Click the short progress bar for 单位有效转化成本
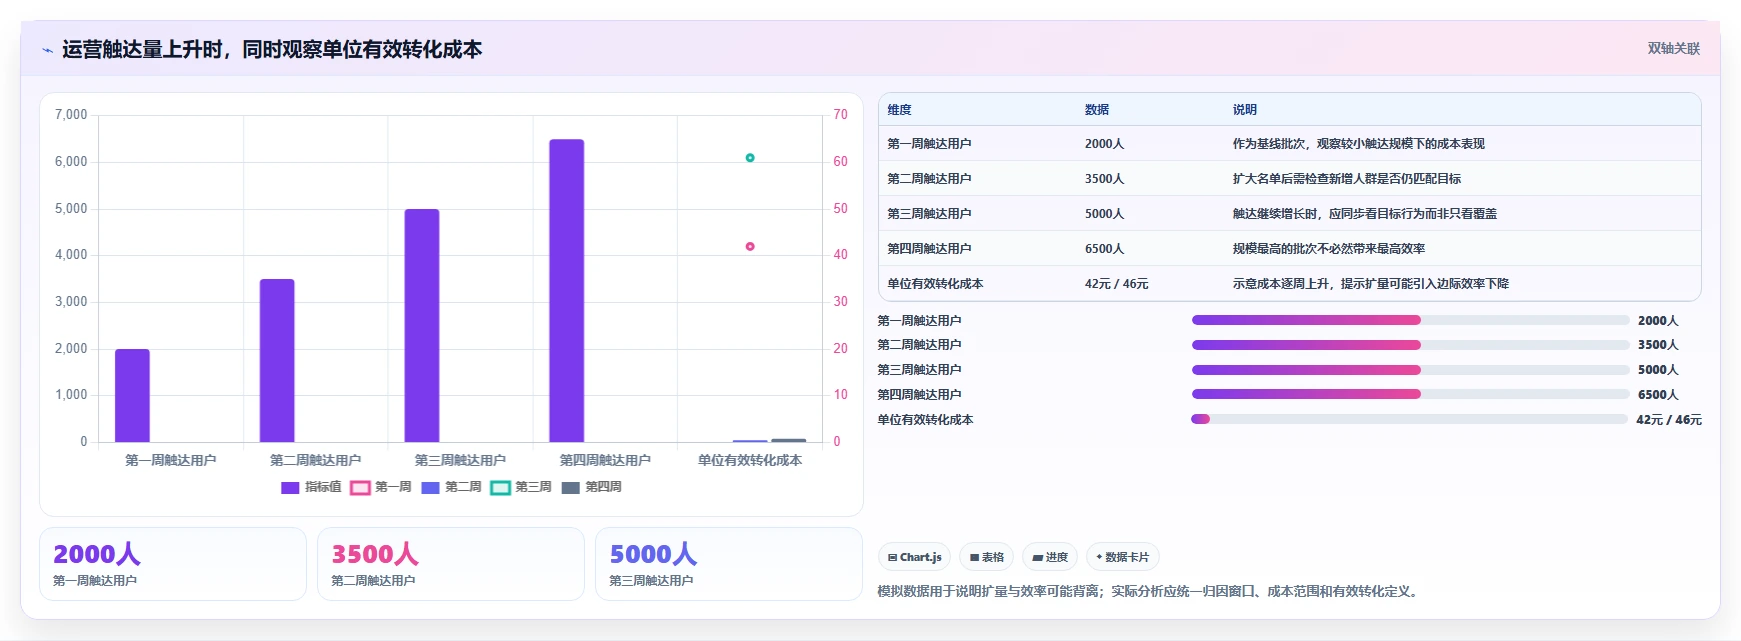Viewport: 1741px width, 641px height. click(x=1410, y=419)
